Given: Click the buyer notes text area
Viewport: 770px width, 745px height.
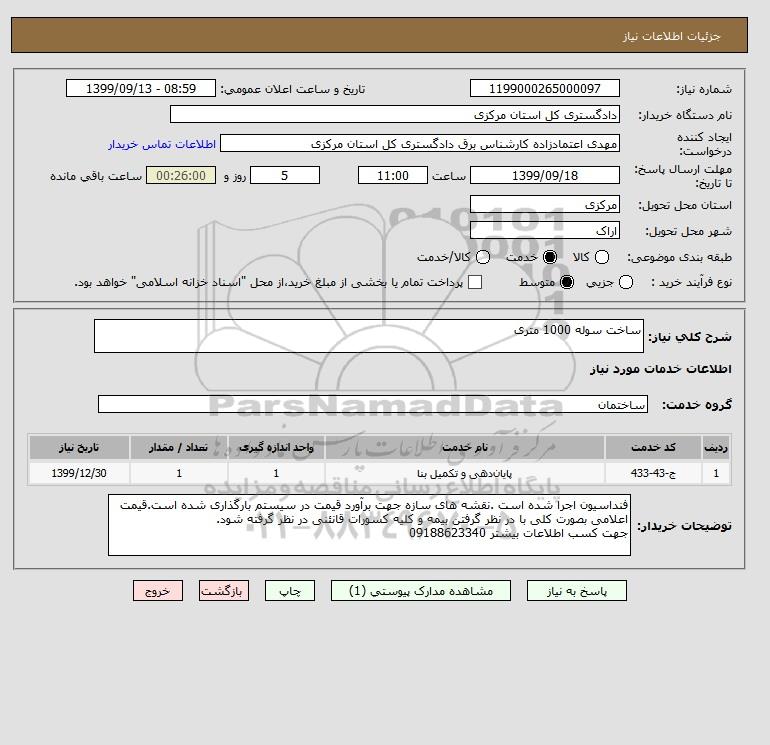Looking at the screenshot, I should click(x=369, y=525).
